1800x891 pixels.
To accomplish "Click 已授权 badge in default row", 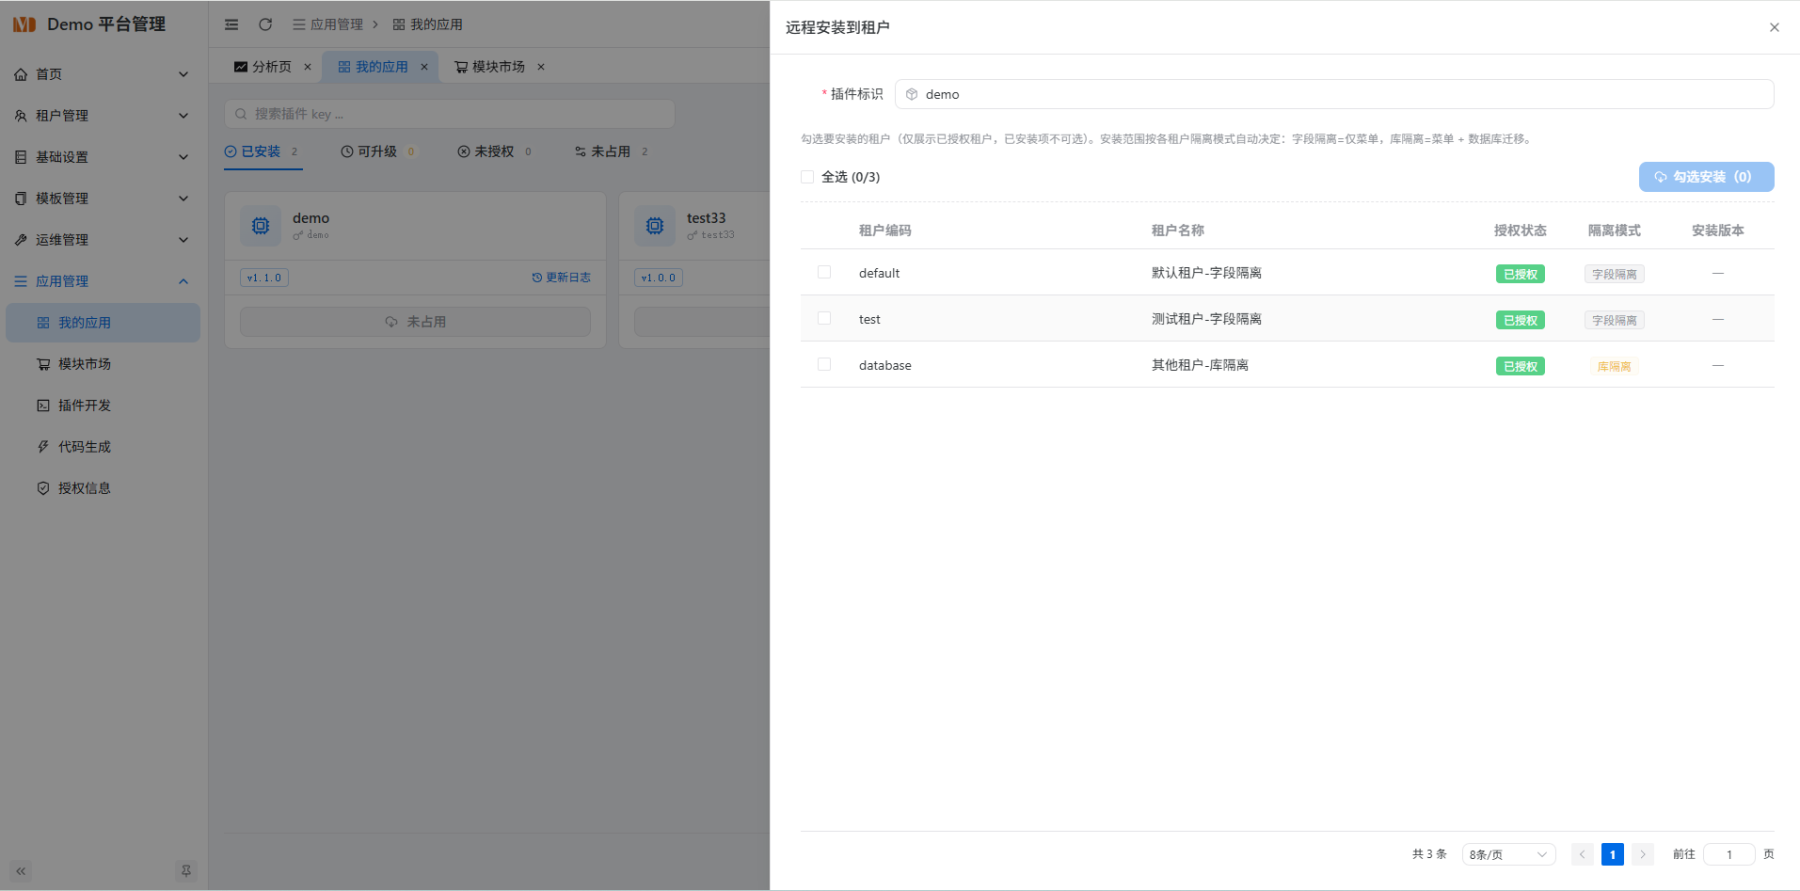I will click(1520, 274).
